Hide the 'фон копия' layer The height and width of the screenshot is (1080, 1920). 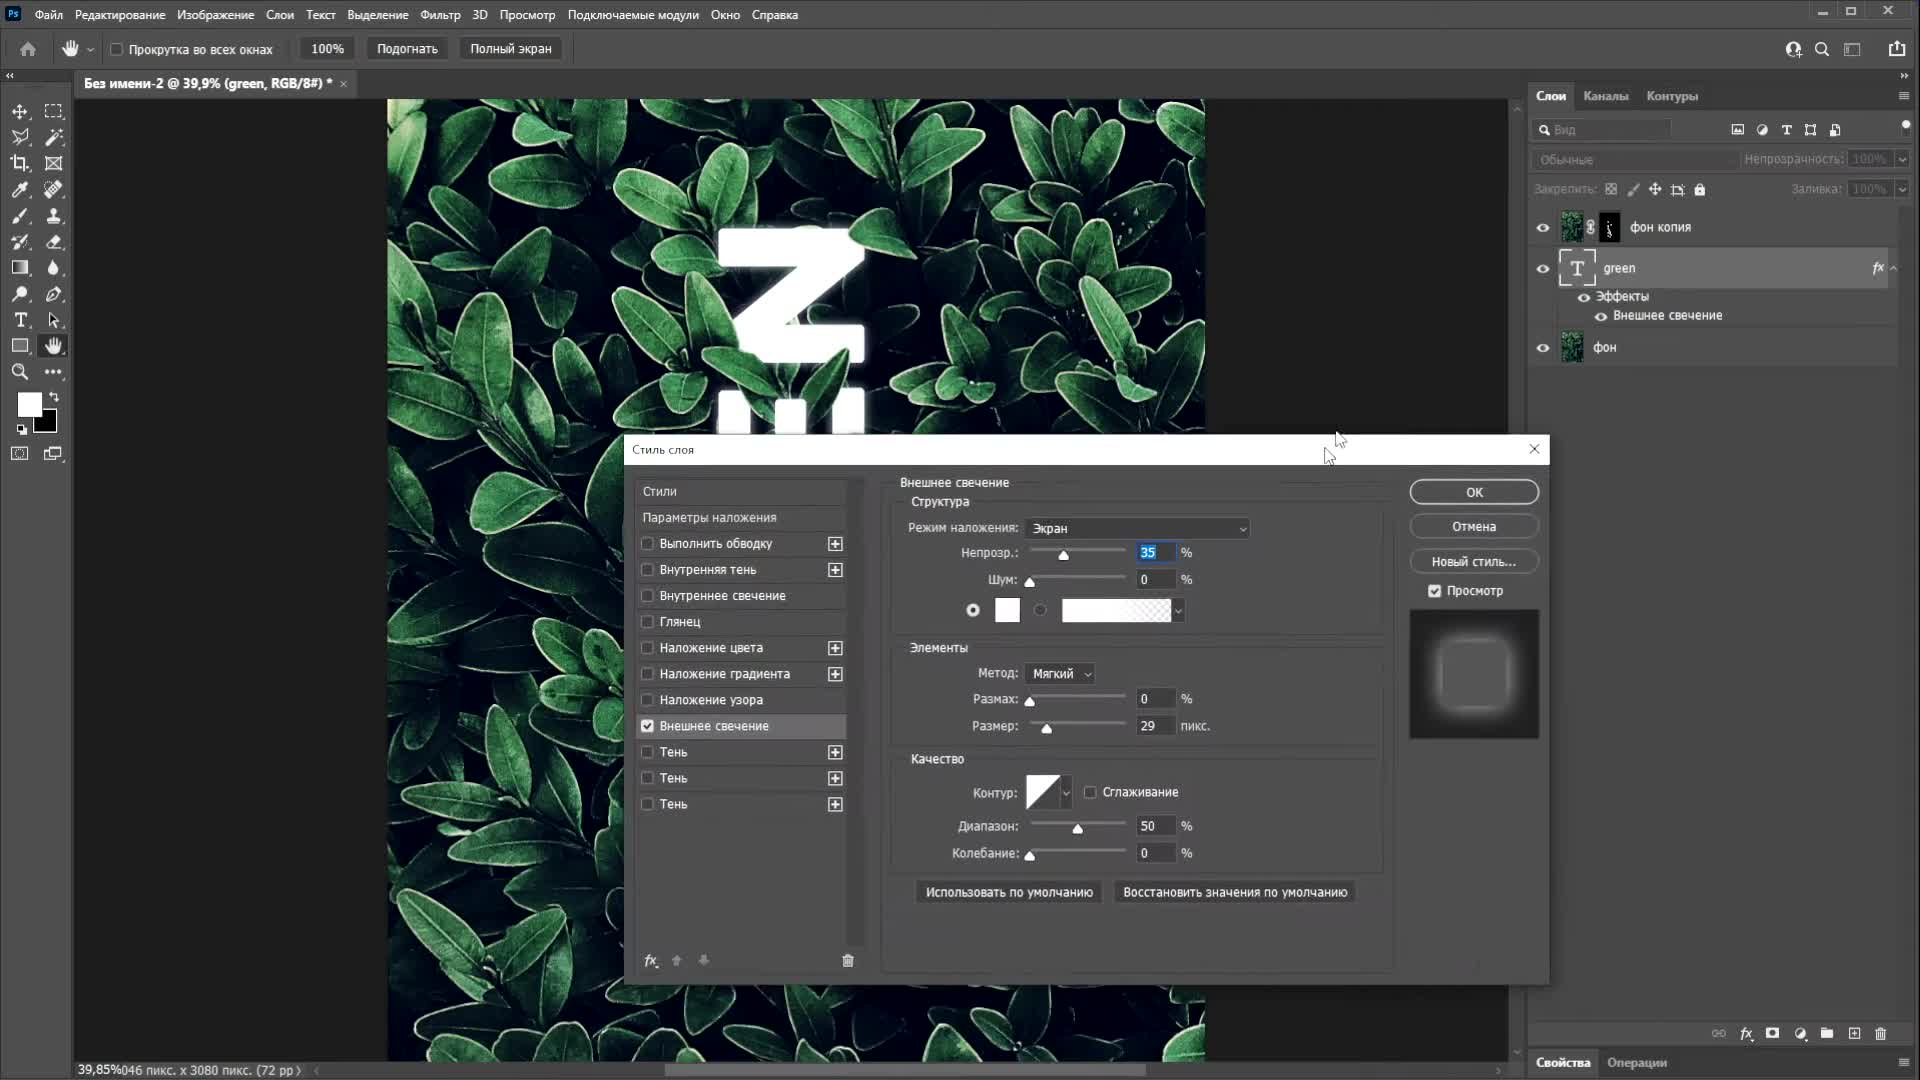tap(1543, 228)
